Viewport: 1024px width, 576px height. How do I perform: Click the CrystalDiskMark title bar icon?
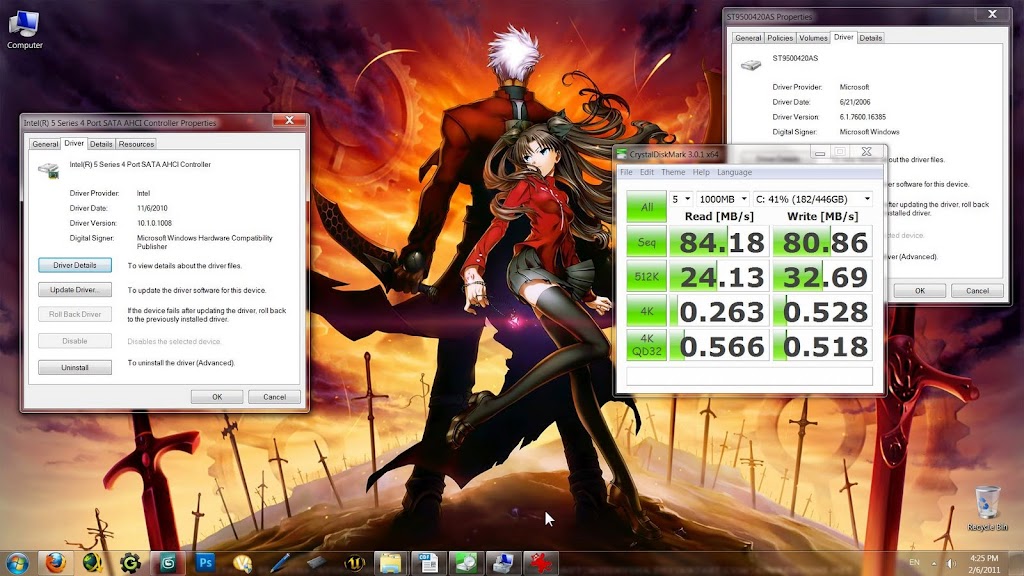[x=622, y=154]
